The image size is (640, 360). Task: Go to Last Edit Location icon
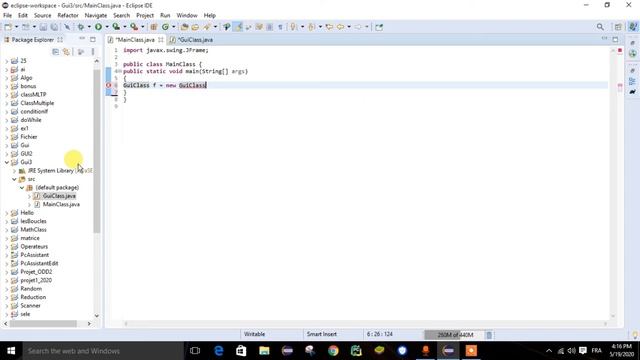pyautogui.click(x=329, y=27)
